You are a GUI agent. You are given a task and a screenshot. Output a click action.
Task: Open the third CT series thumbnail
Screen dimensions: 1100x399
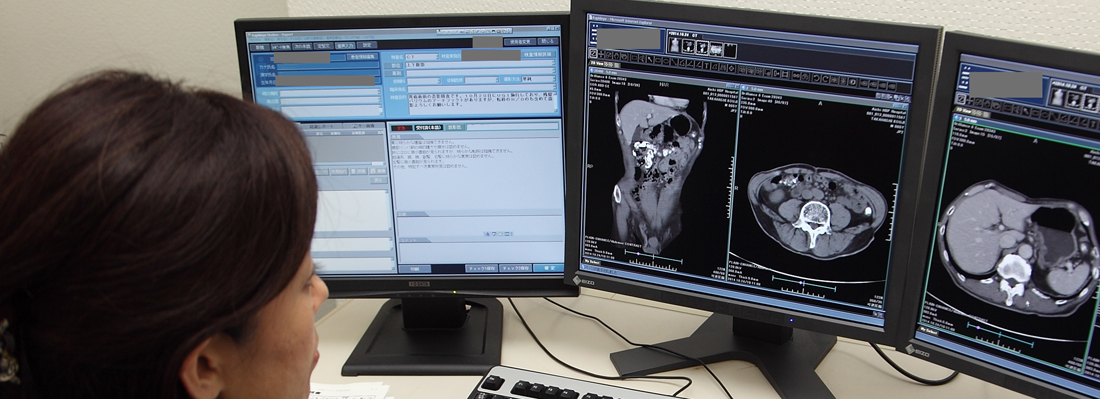702,47
